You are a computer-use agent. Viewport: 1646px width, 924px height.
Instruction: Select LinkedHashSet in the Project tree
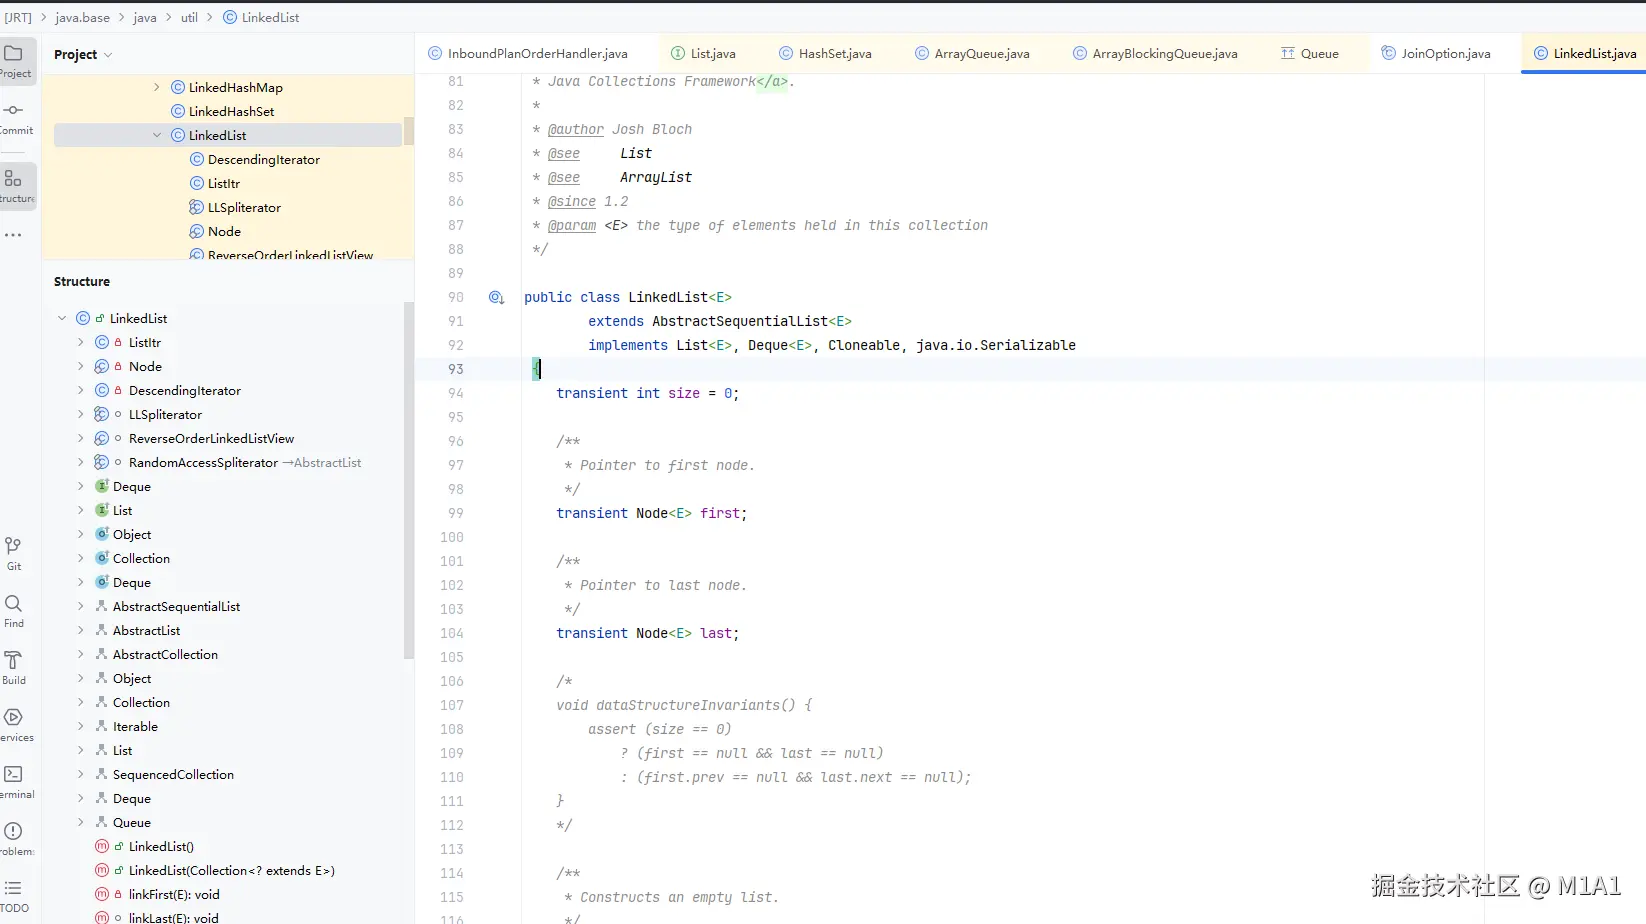tap(231, 111)
